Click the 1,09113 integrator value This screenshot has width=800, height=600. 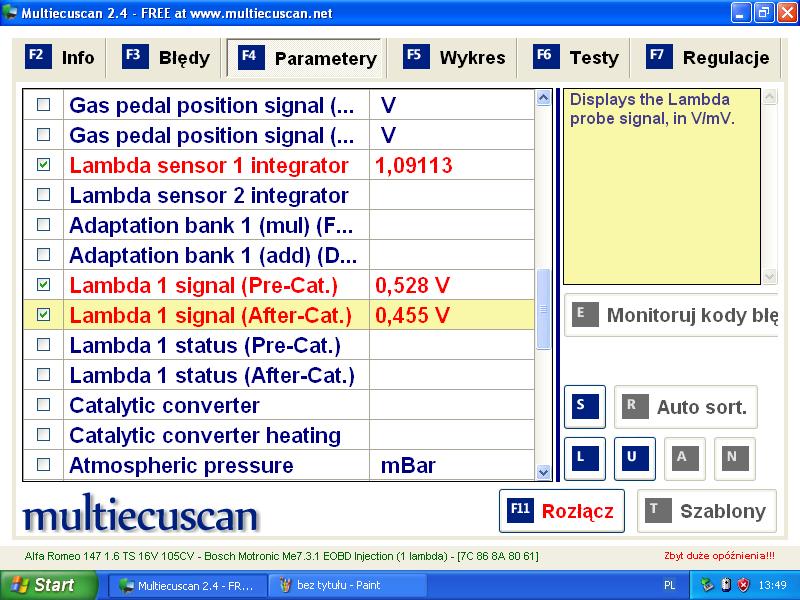(x=414, y=165)
